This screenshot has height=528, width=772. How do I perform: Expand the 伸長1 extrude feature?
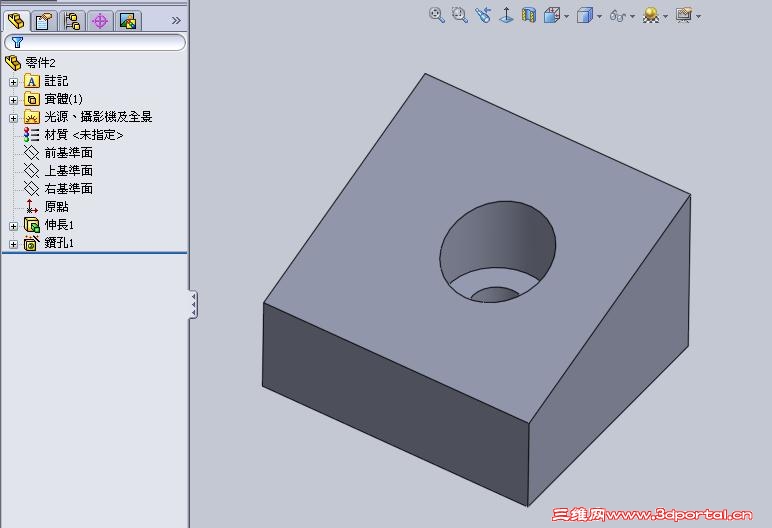click(x=13, y=226)
